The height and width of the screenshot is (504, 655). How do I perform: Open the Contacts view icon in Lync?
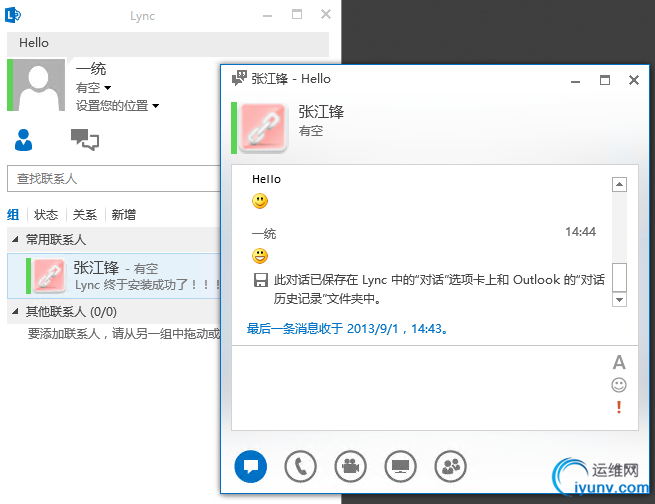23,140
